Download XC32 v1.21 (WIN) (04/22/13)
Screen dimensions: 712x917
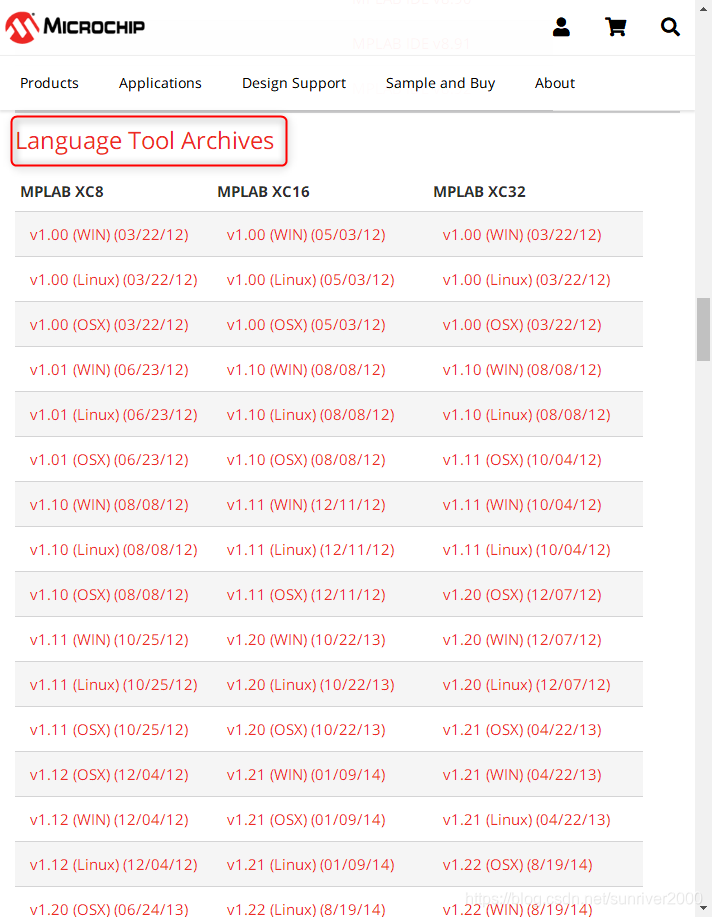(522, 775)
